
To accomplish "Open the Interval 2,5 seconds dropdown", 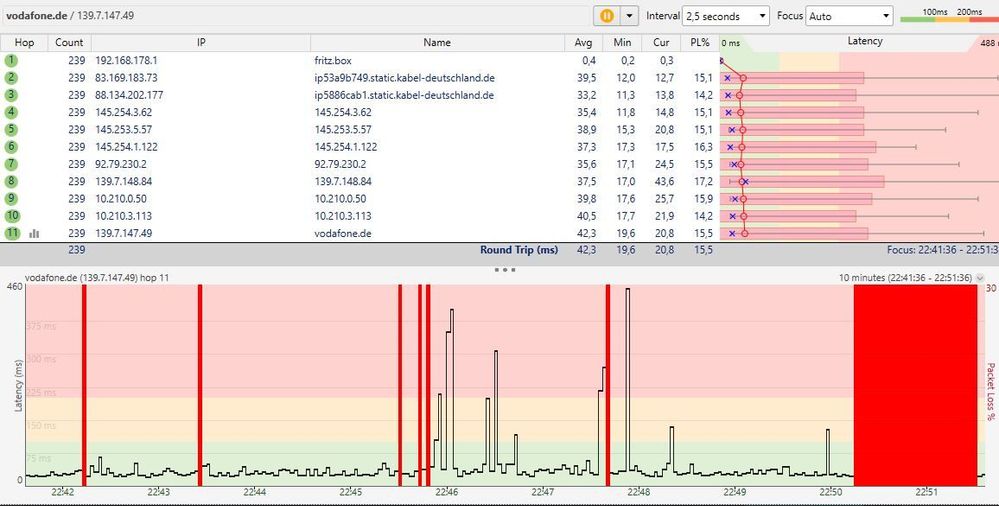I will 726,16.
